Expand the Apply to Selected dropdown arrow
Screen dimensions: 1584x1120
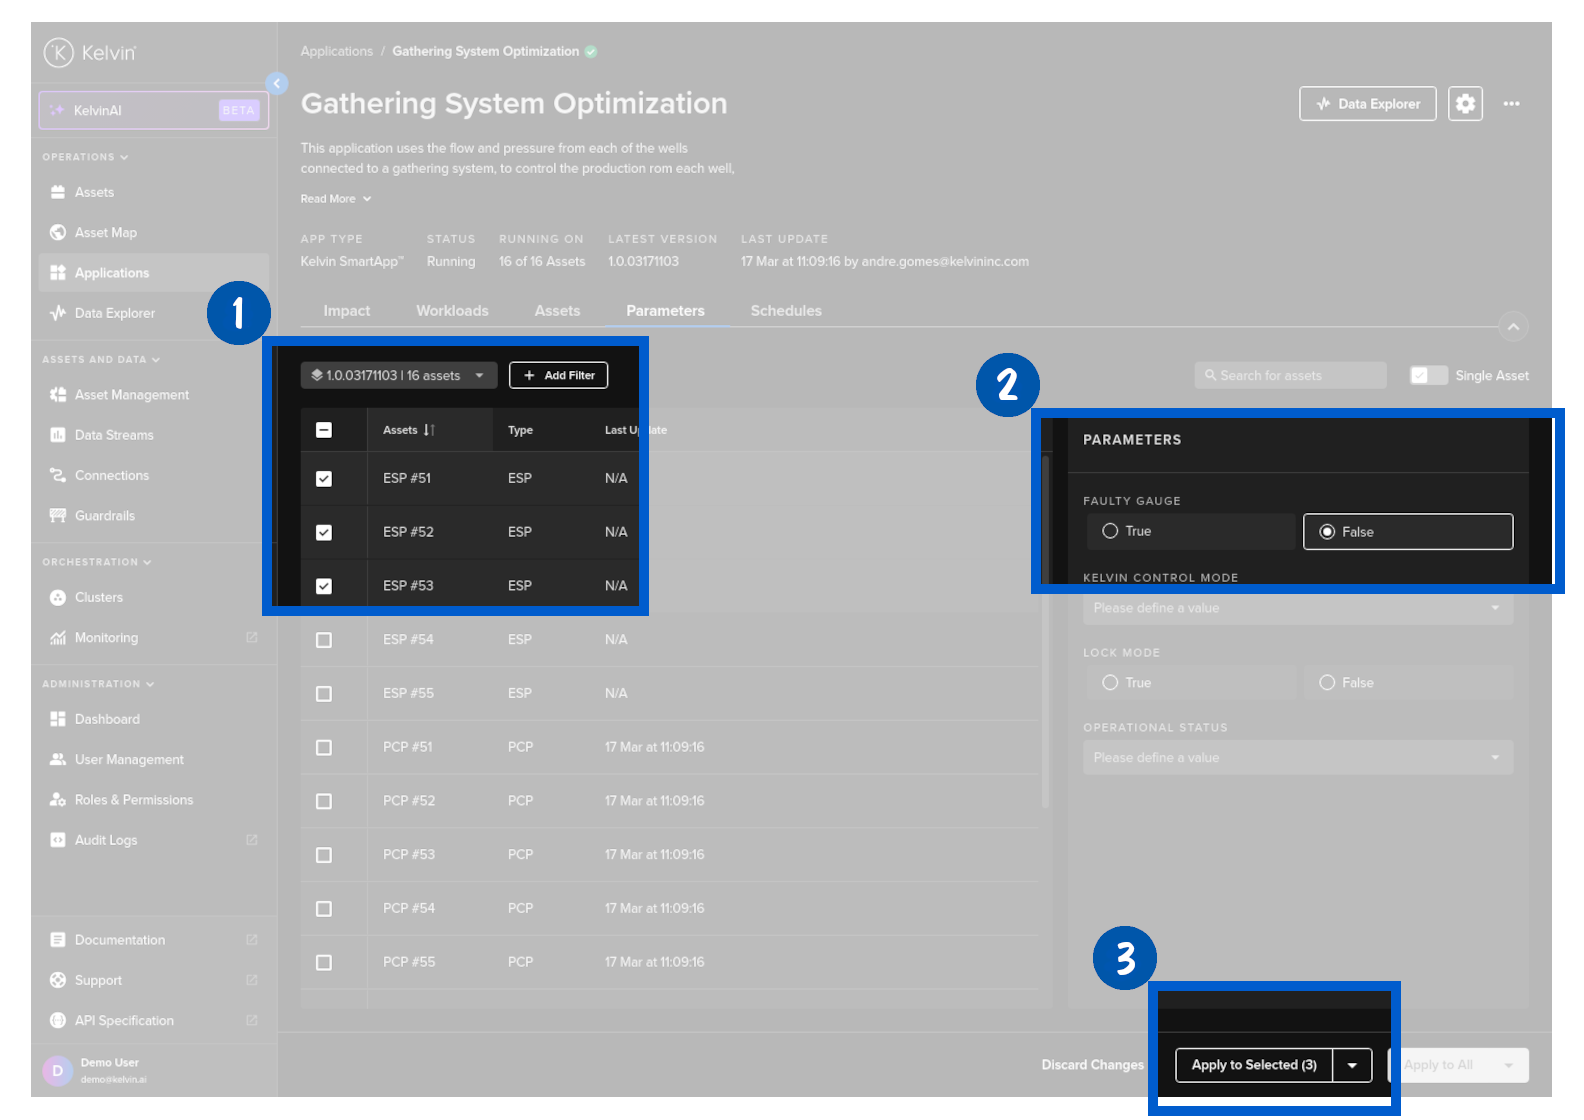click(1352, 1066)
